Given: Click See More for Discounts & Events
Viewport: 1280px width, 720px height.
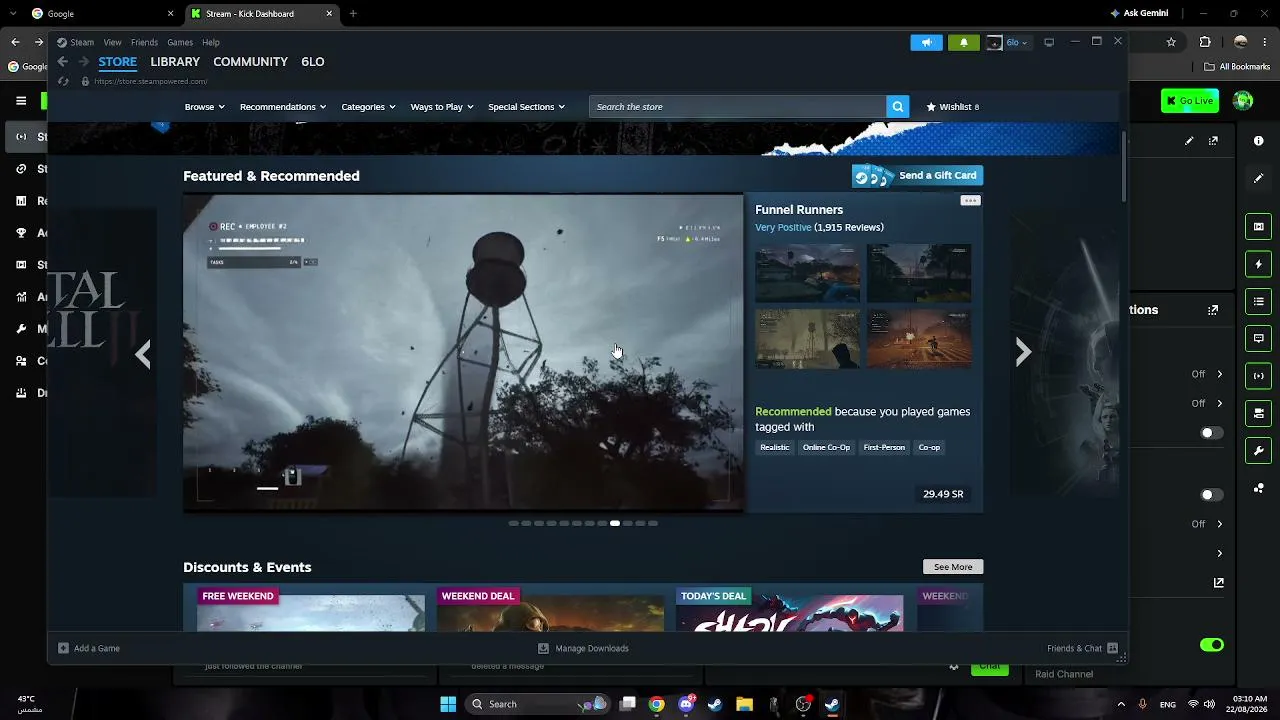Looking at the screenshot, I should [x=953, y=567].
